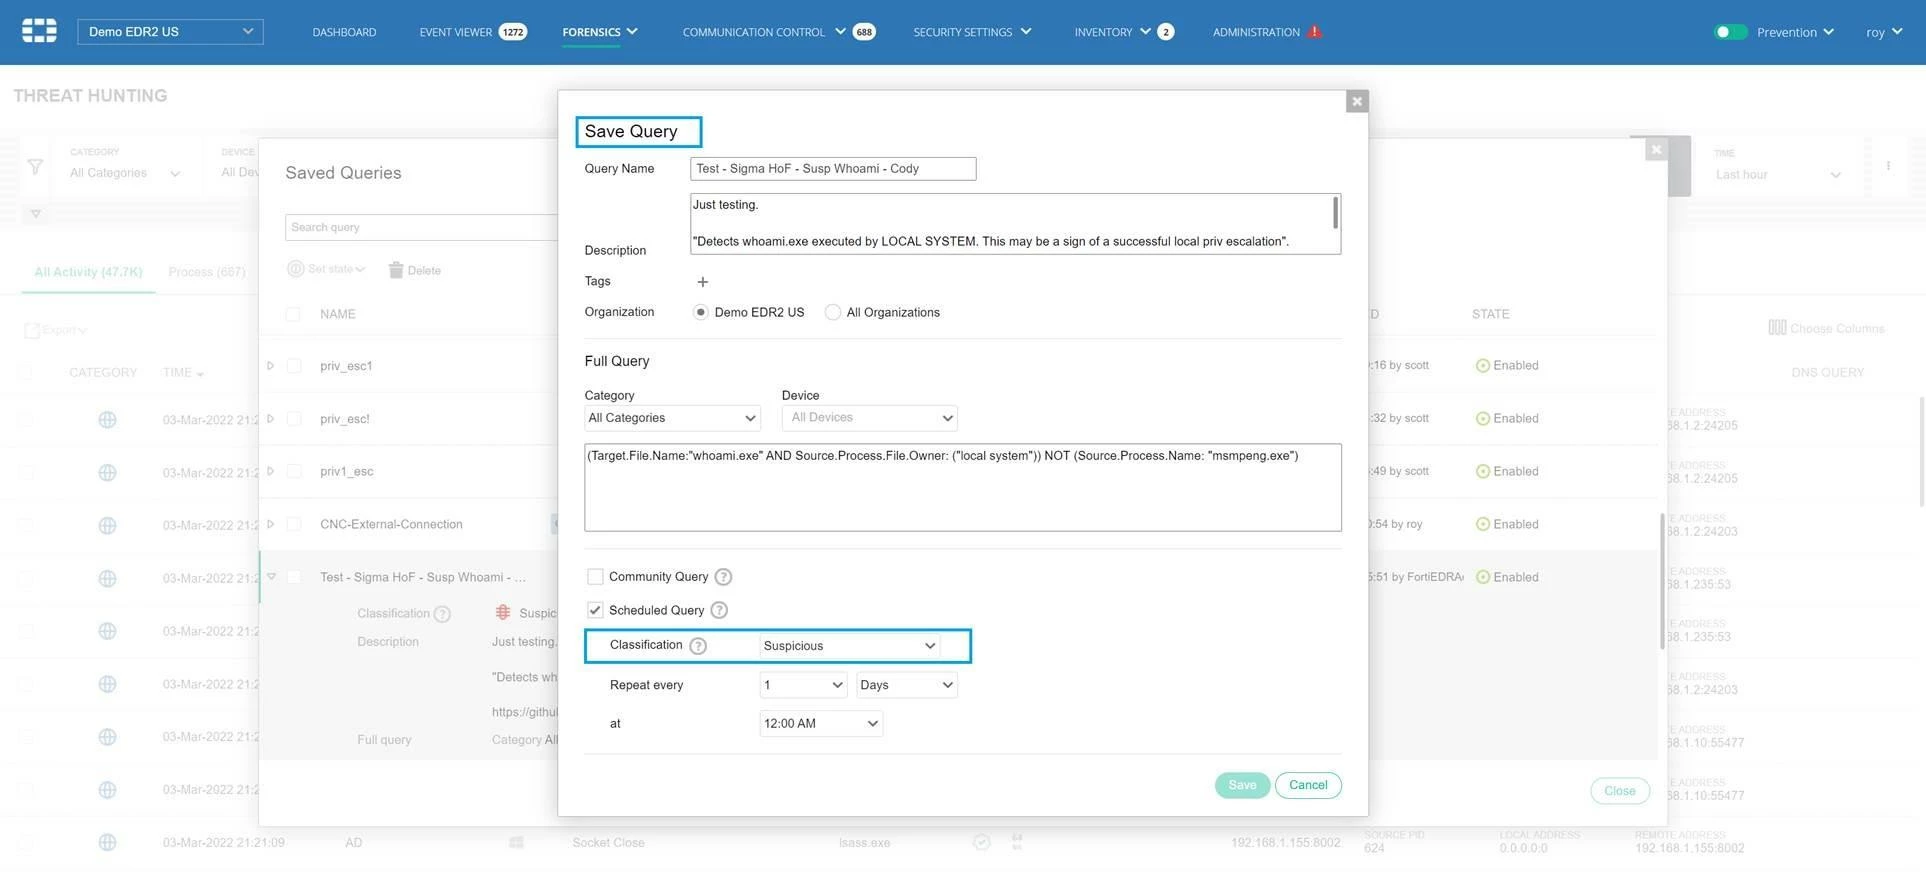Open the Set state dropdown

point(326,269)
